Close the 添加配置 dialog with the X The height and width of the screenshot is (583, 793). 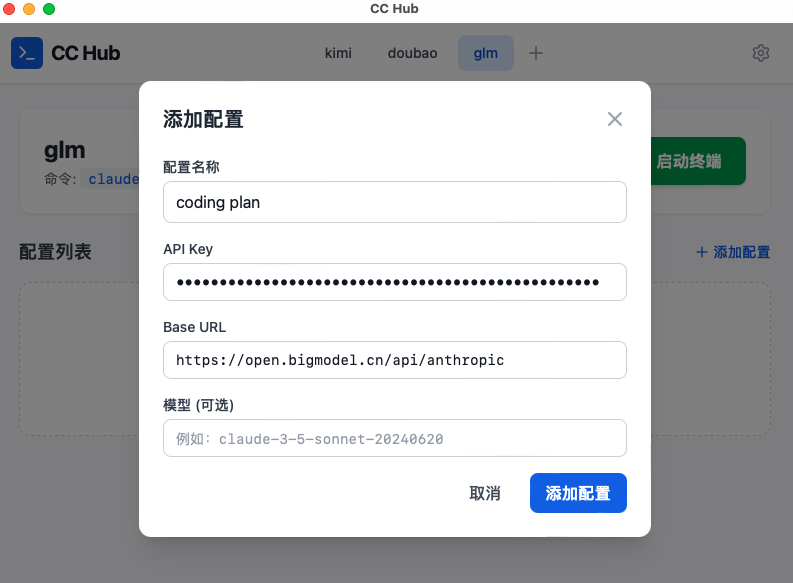615,119
